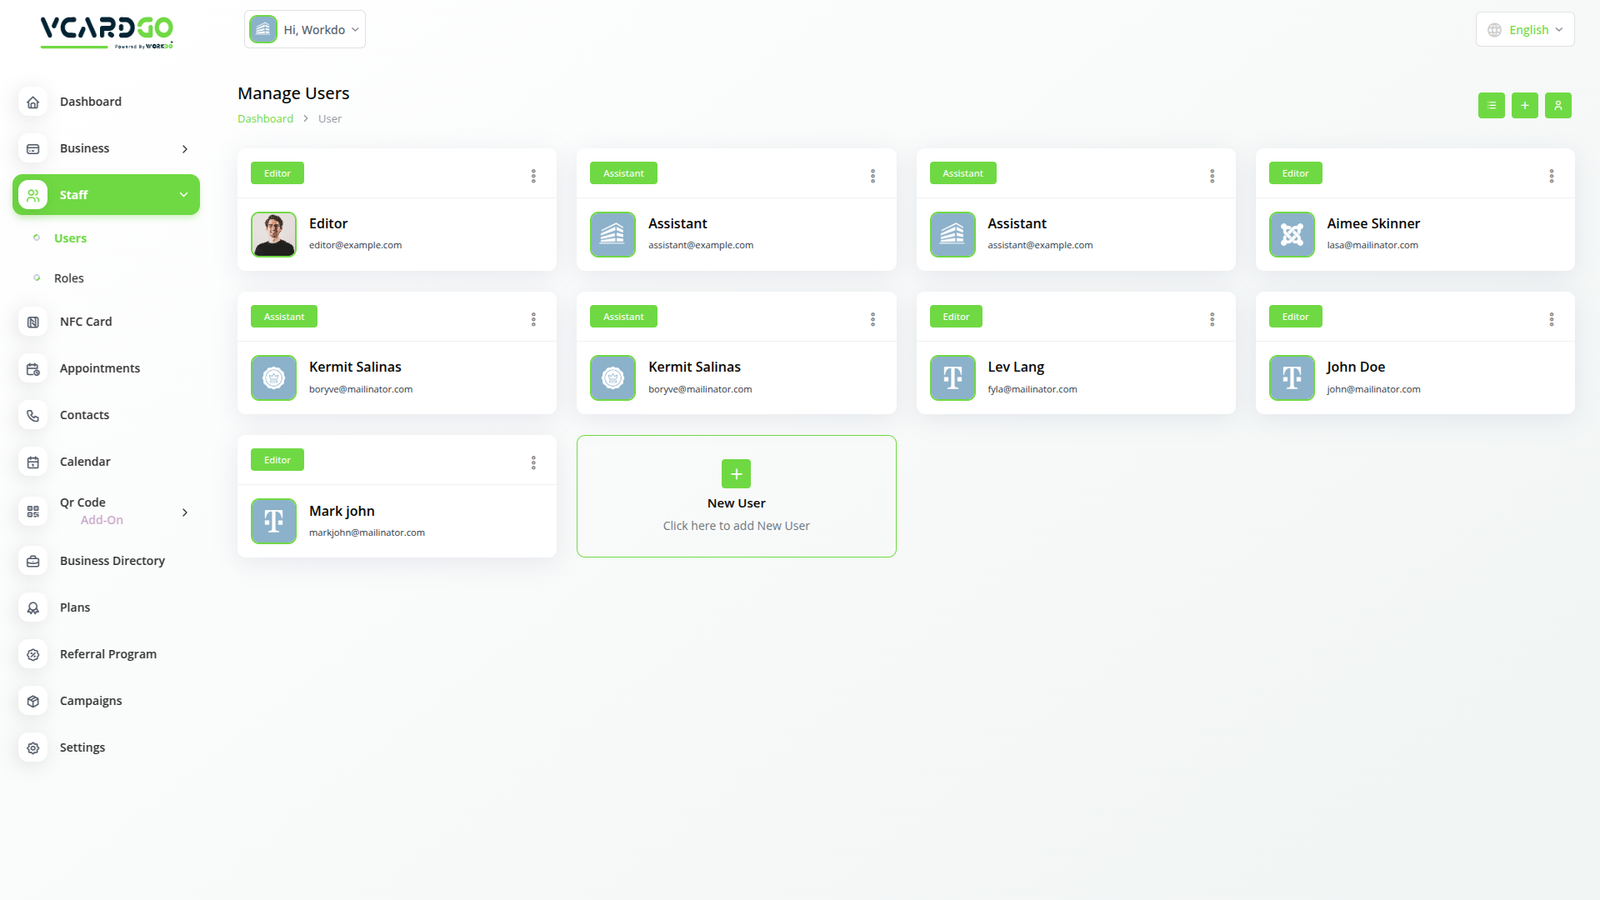Expand the Business sidebar submenu
1600x900 pixels.
coord(185,149)
